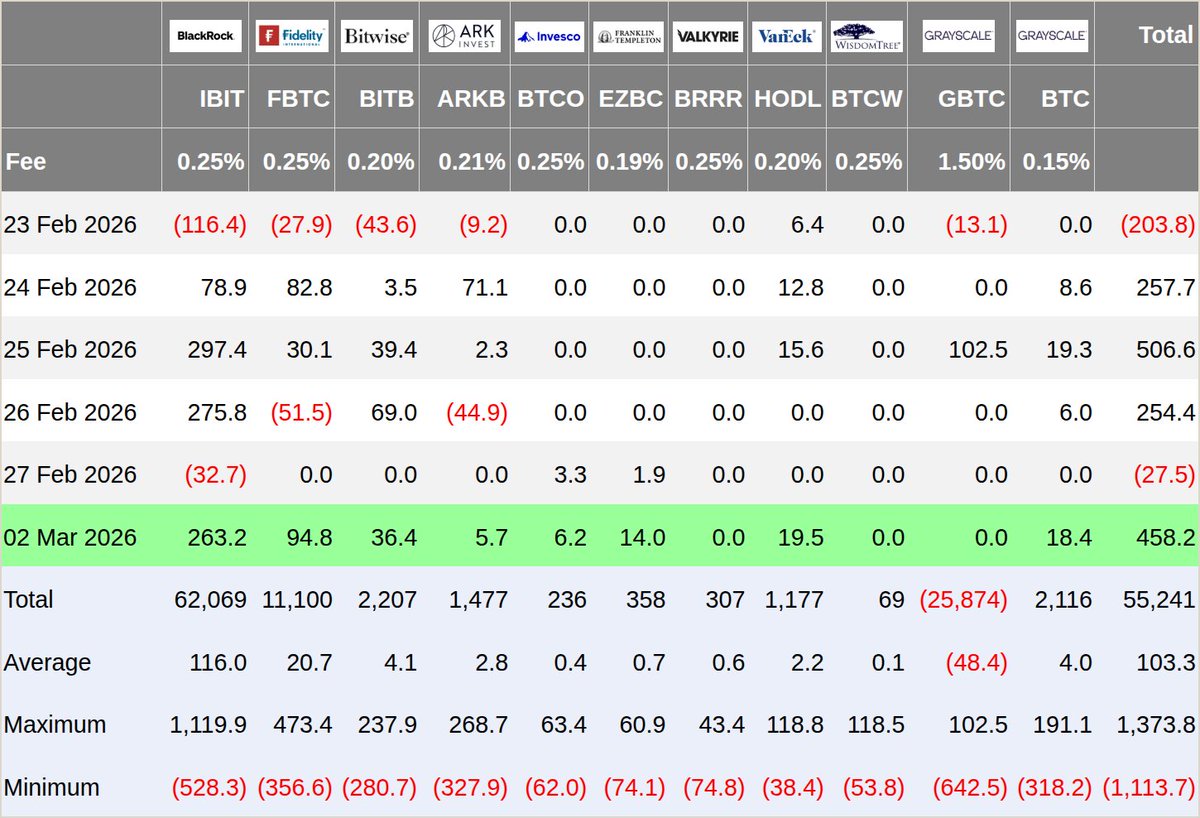Click the Total summary row label
The height and width of the screenshot is (818, 1200).
tap(29, 599)
